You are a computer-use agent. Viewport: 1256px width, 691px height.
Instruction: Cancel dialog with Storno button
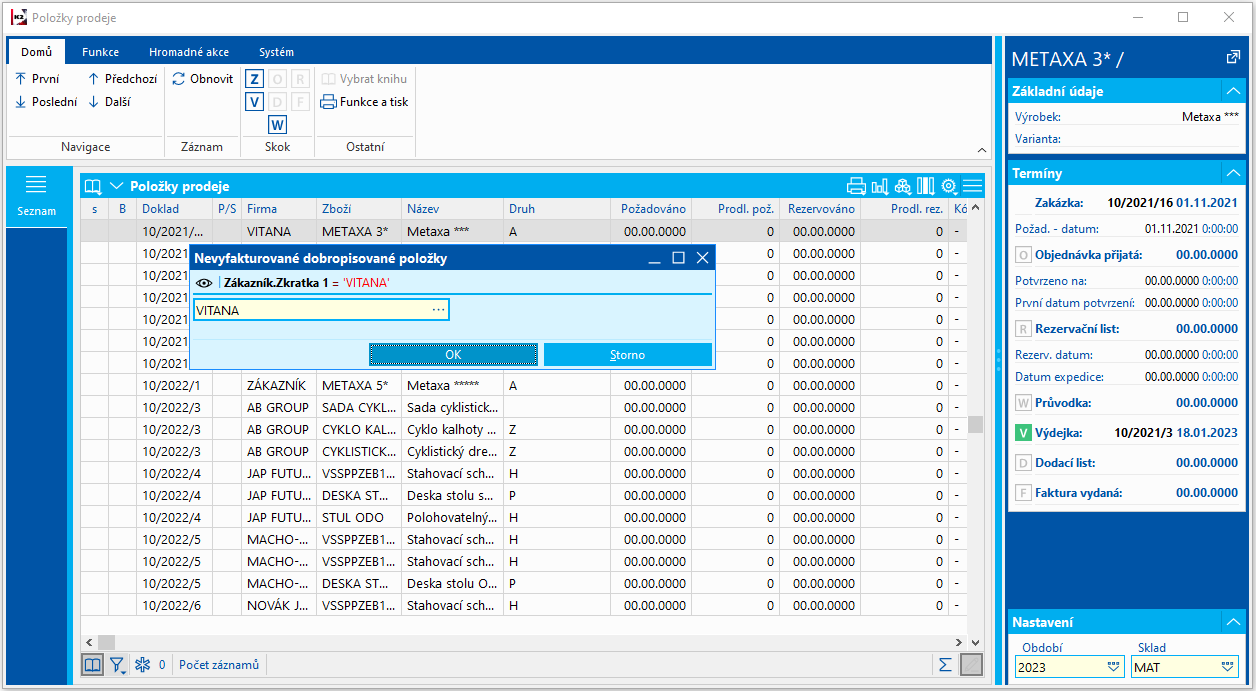pyautogui.click(x=627, y=355)
